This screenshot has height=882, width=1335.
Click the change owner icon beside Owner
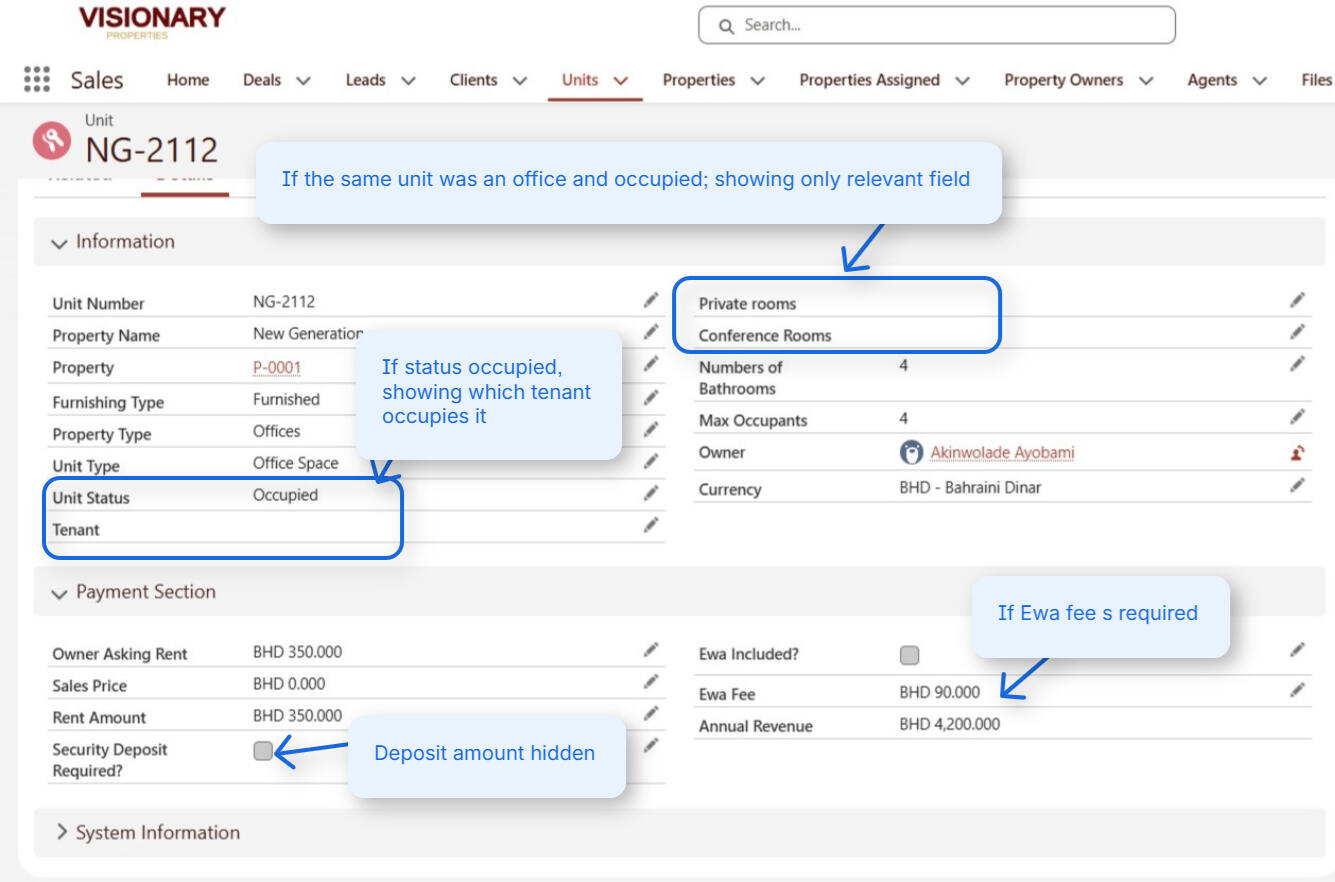coord(1297,453)
